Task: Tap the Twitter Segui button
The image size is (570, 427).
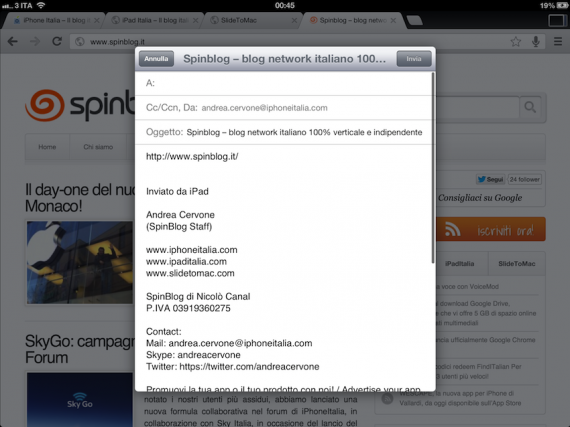Action: pos(490,179)
